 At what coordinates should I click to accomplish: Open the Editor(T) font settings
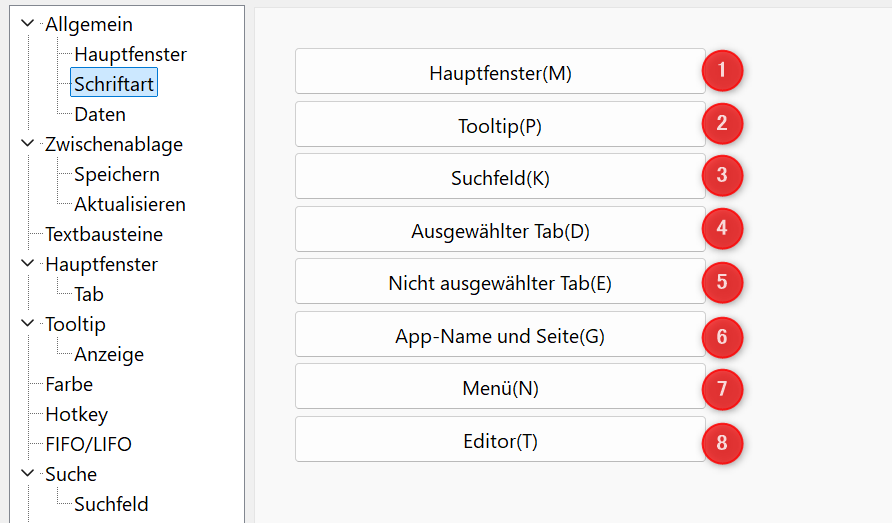(500, 440)
